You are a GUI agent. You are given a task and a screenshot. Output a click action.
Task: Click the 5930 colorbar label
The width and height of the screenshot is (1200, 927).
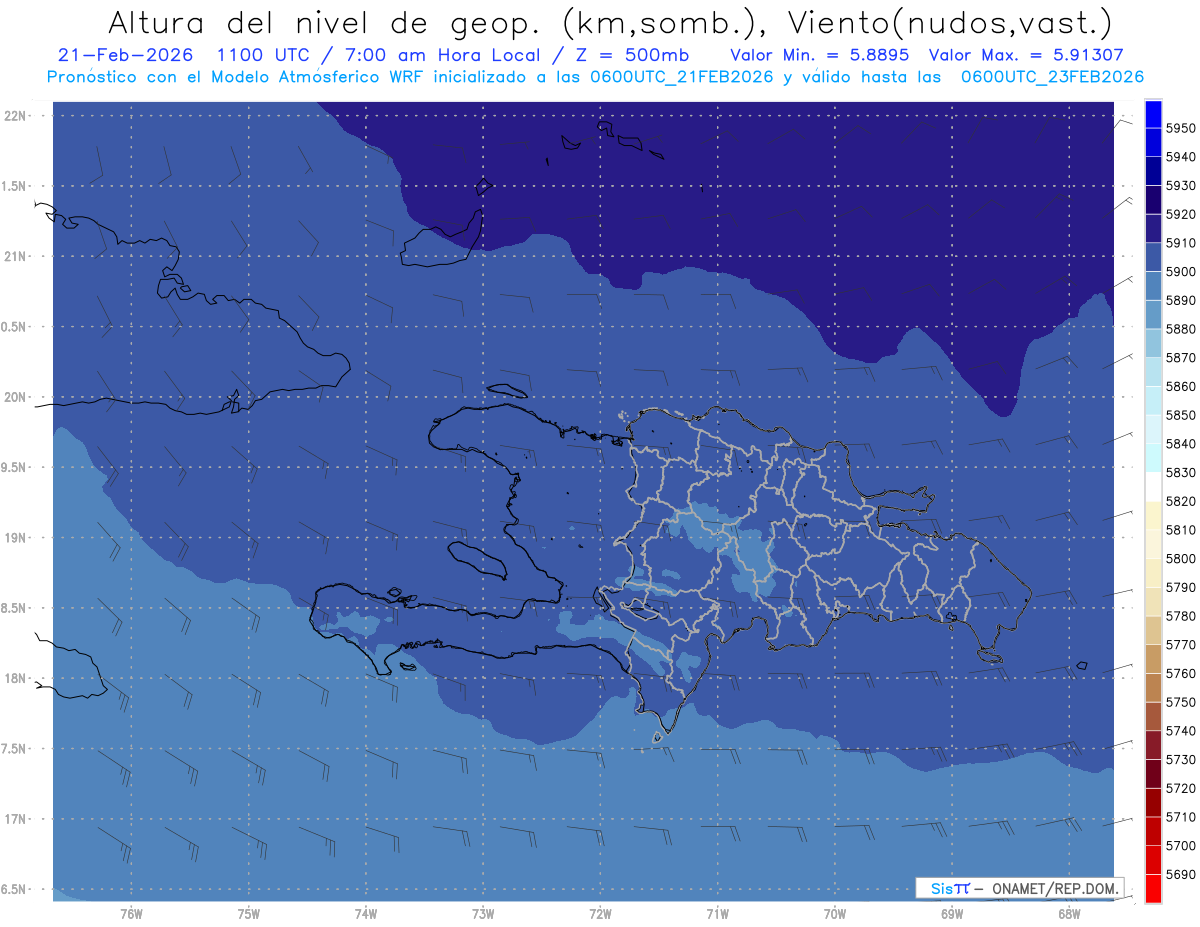(1180, 186)
